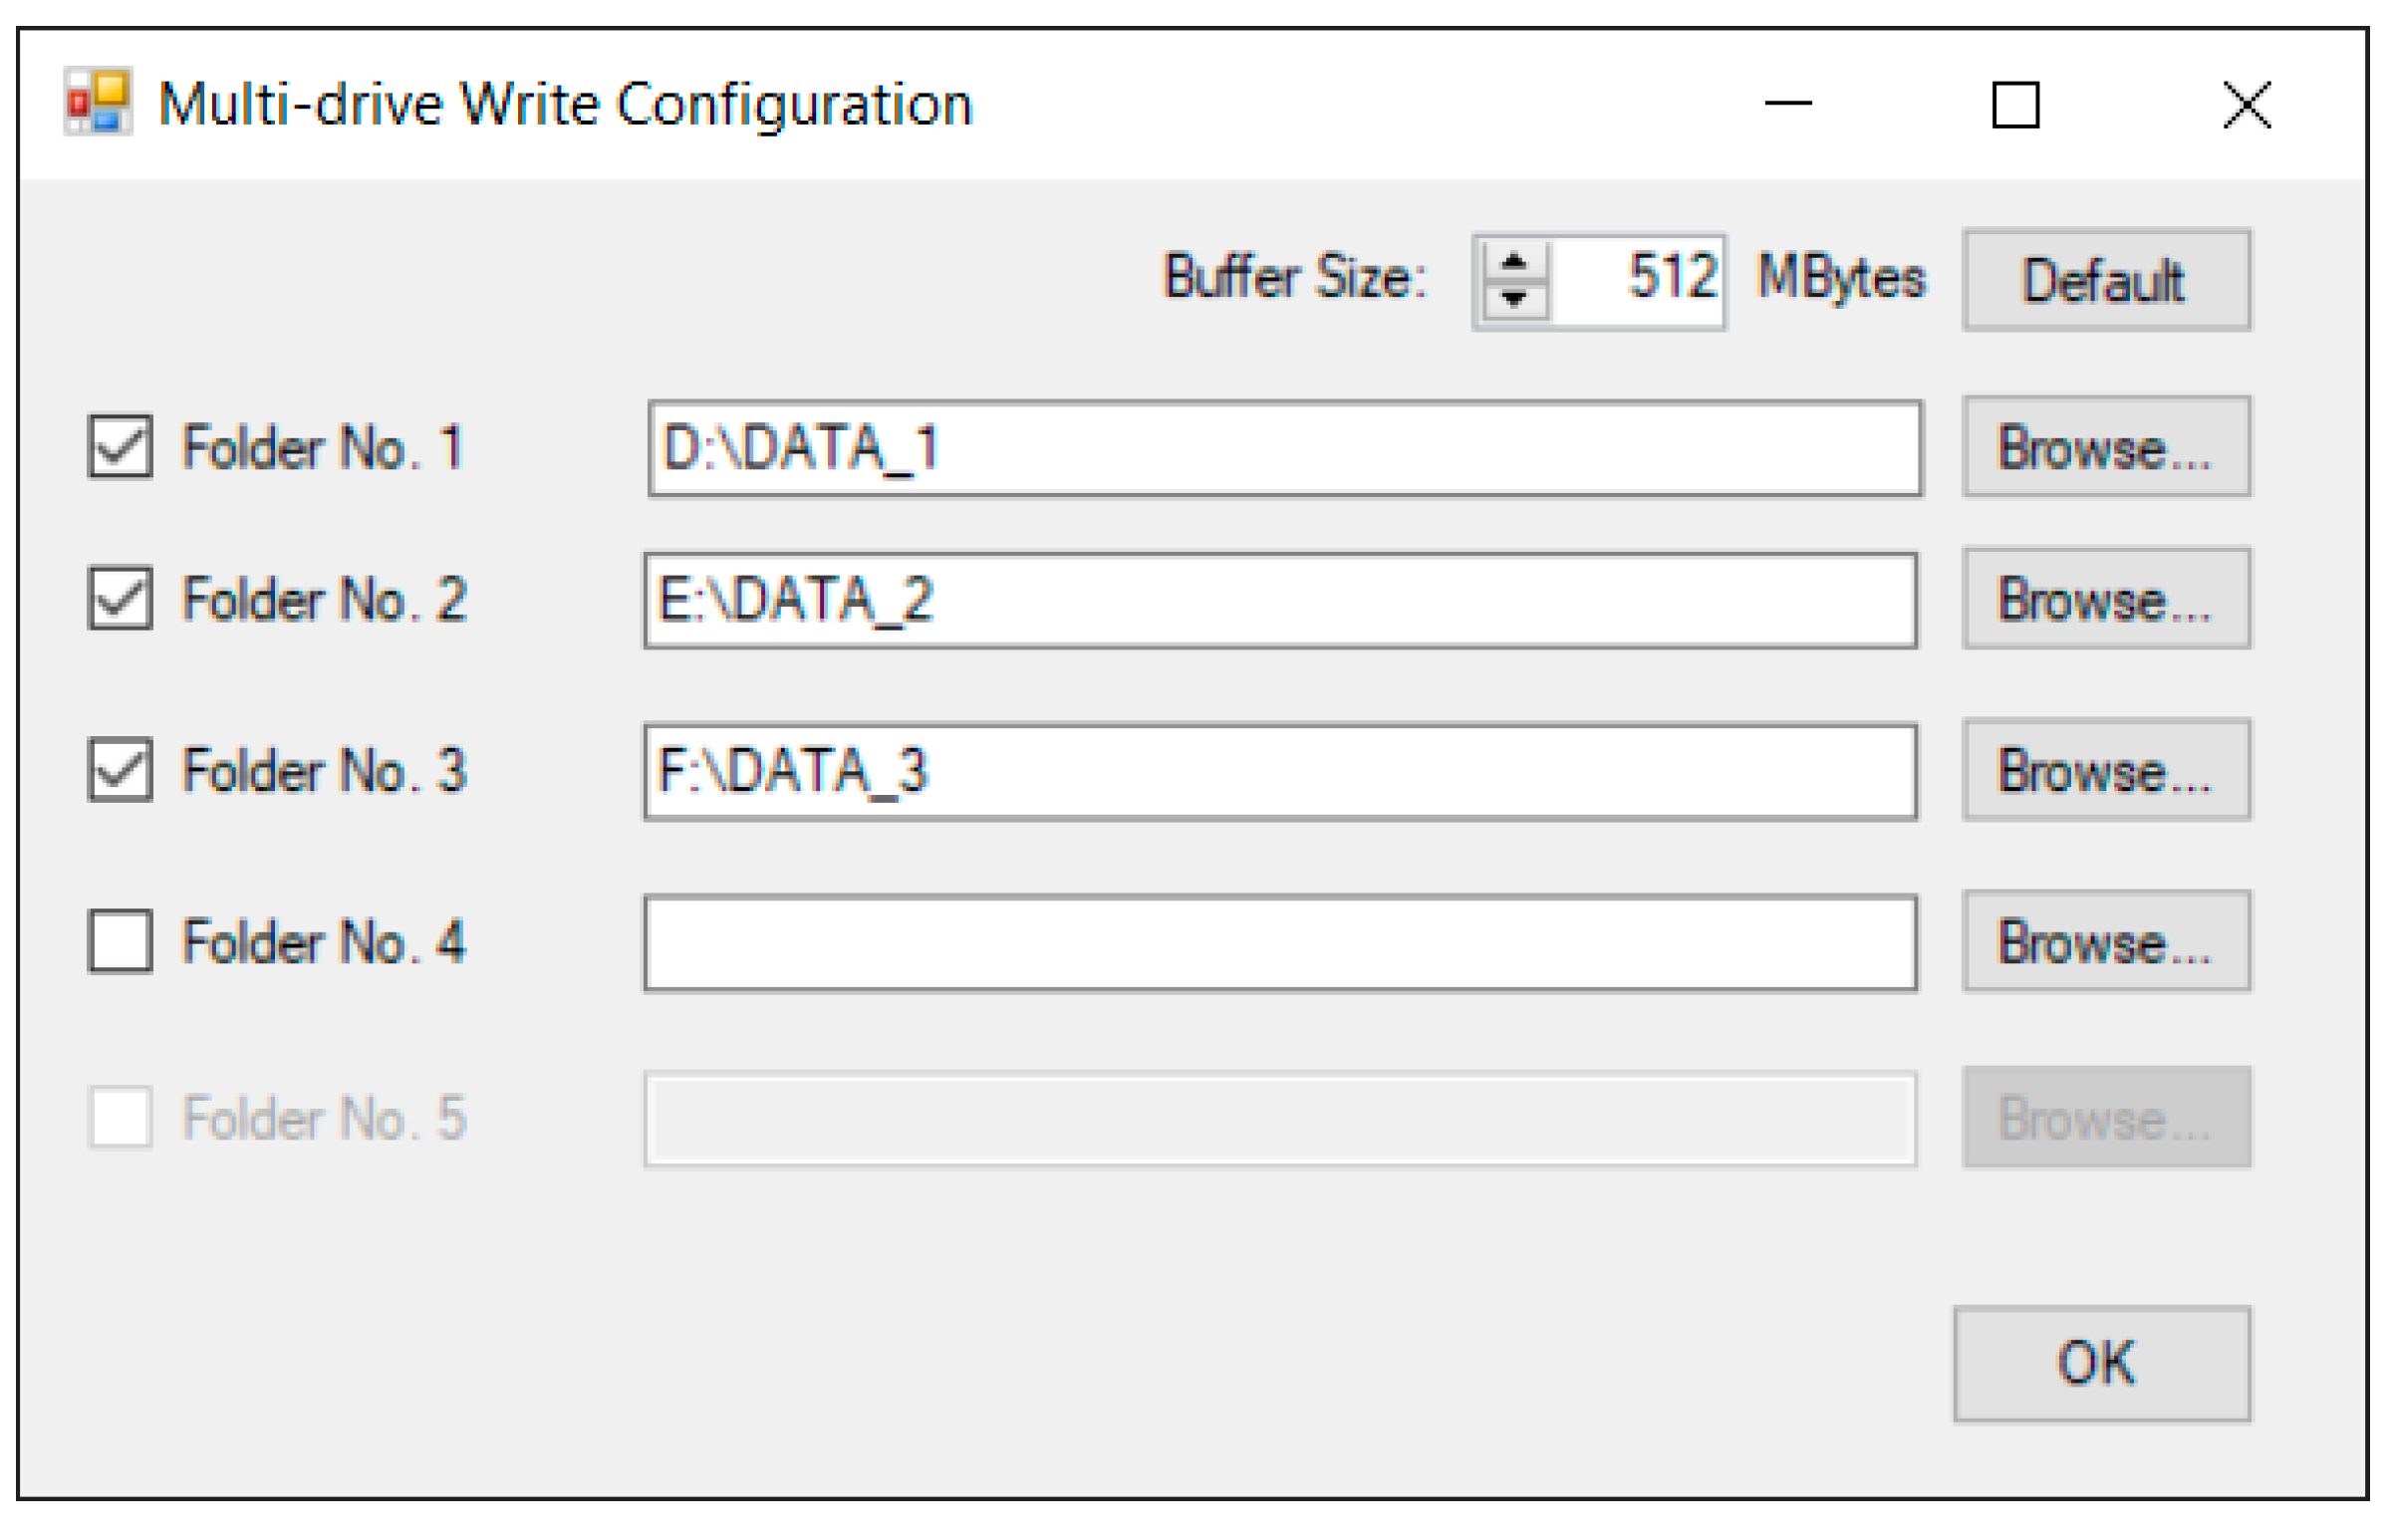Maximize the configuration window
The height and width of the screenshot is (1540, 2387).
pyautogui.click(x=2016, y=104)
